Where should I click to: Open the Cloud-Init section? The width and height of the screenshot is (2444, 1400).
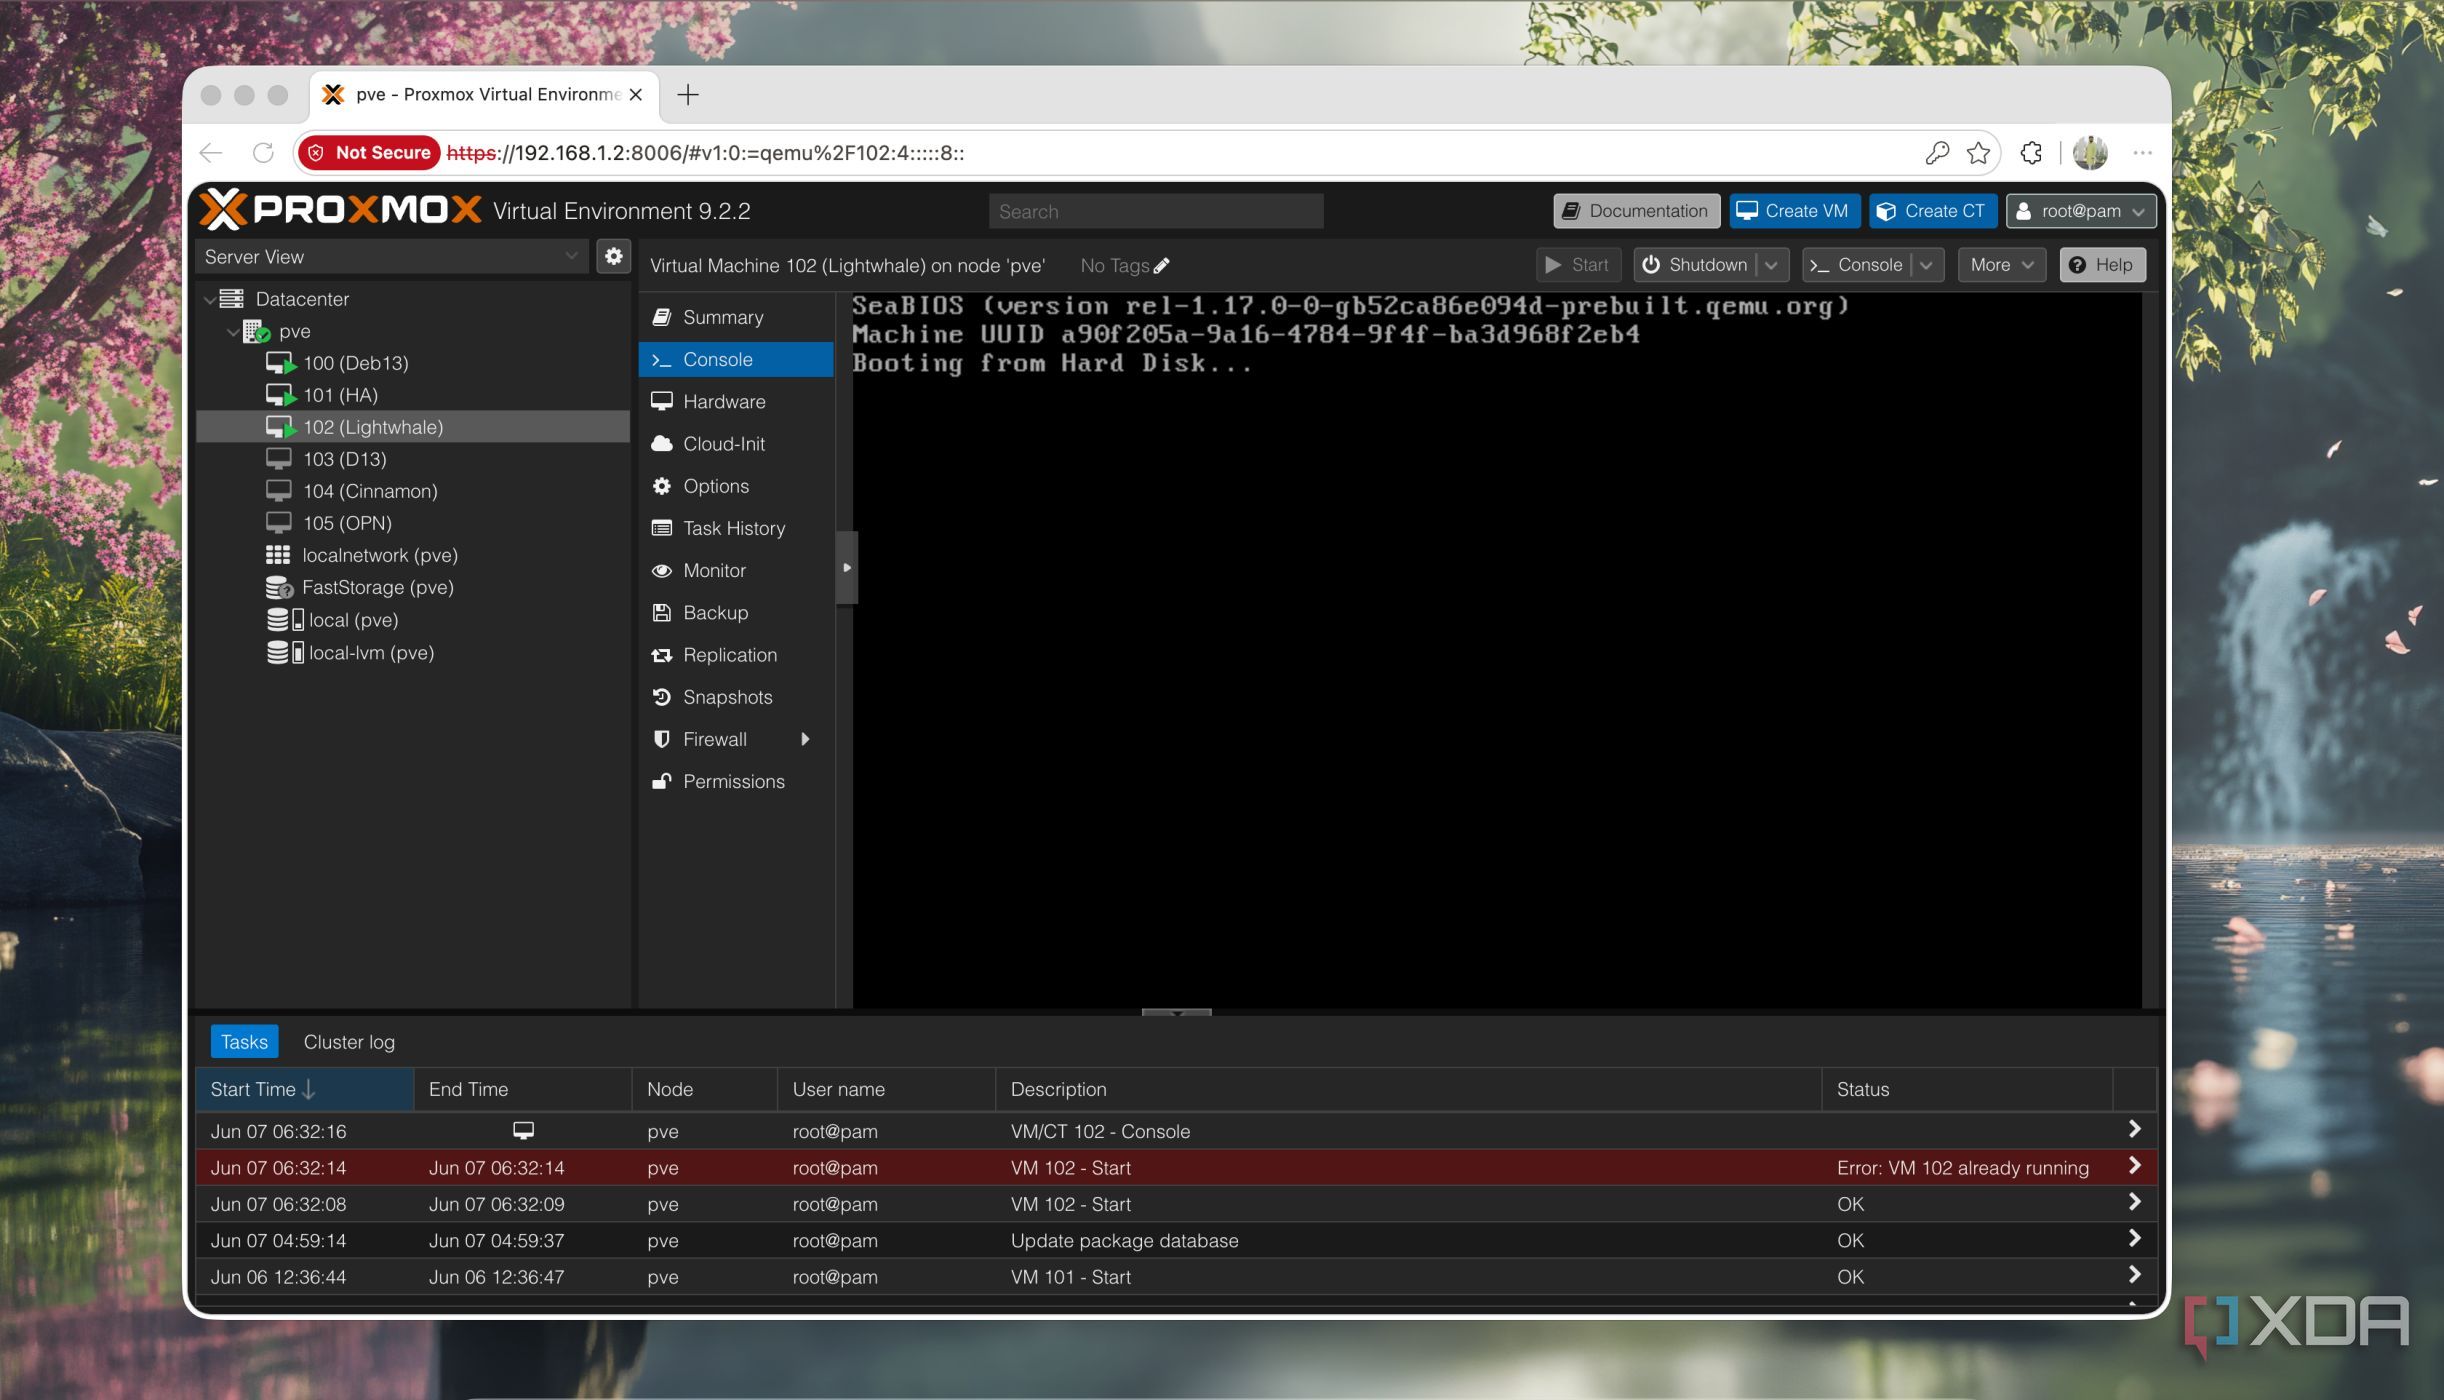[736, 444]
